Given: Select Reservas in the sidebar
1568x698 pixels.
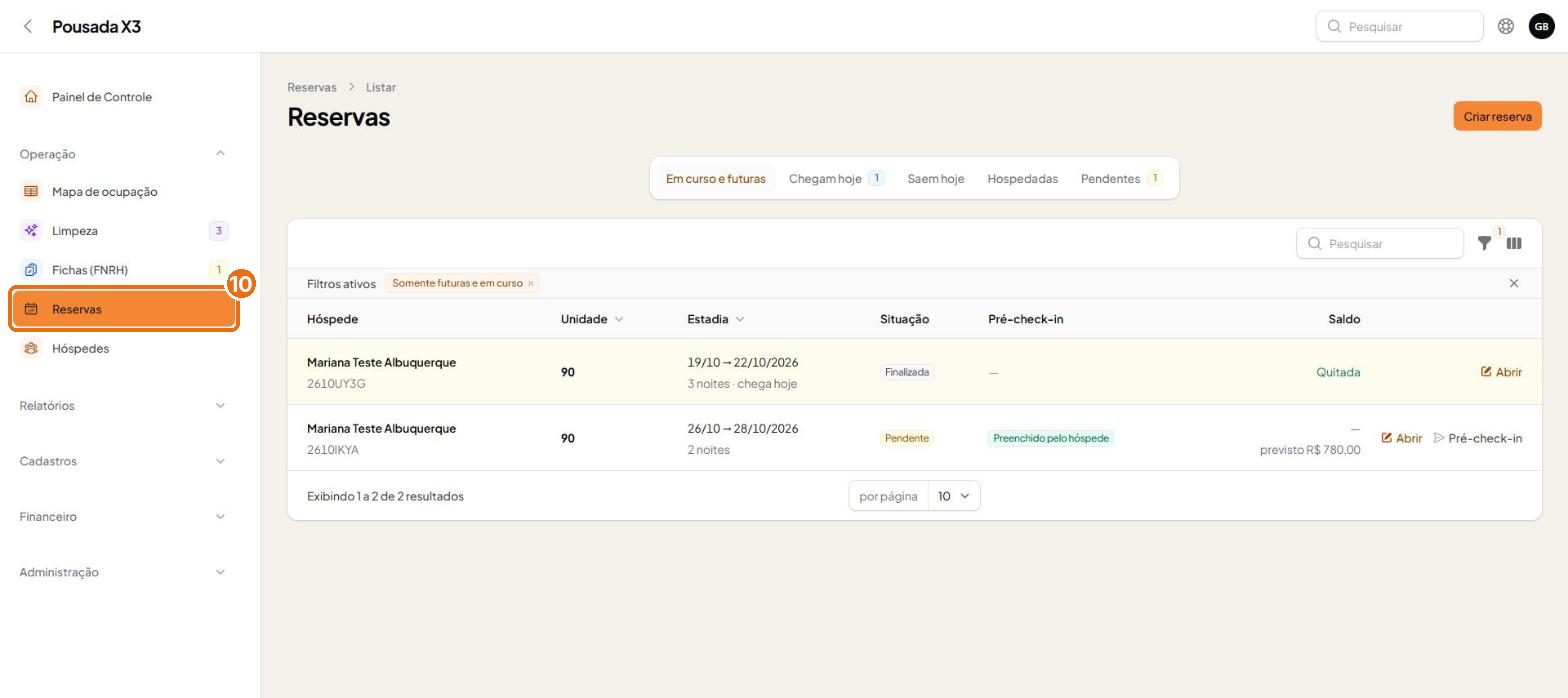Looking at the screenshot, I should point(124,310).
